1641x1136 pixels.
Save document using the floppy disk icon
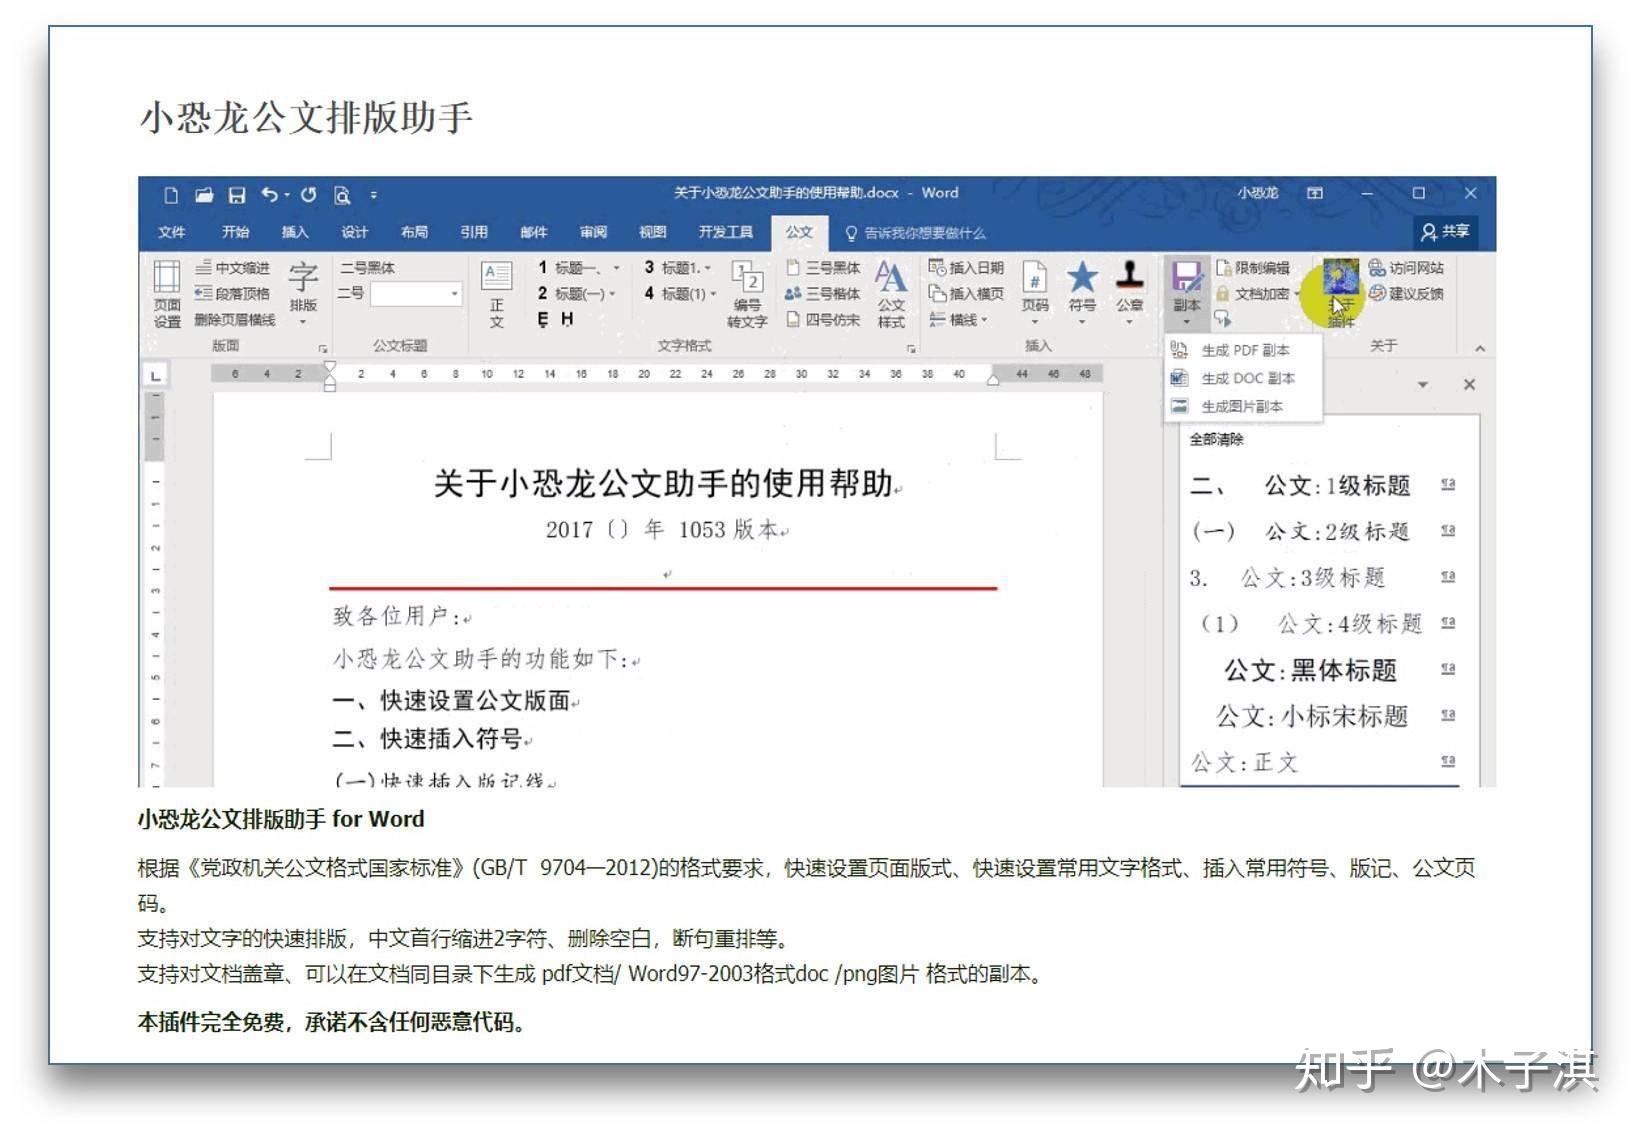(237, 194)
